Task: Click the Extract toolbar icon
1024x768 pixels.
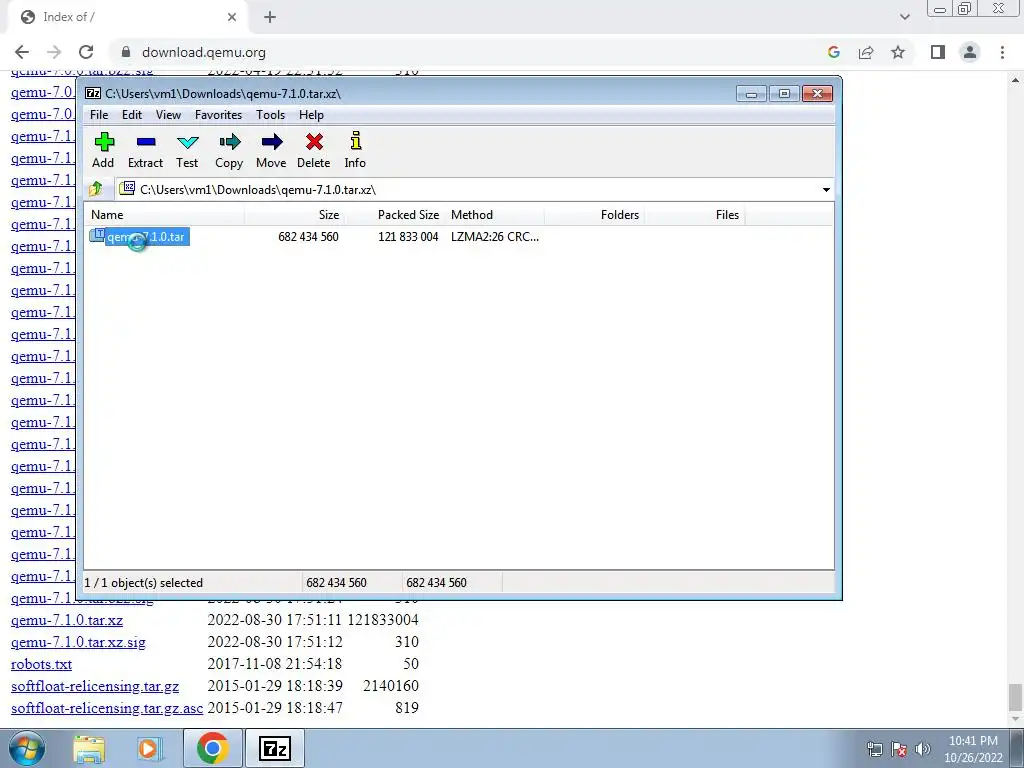Action: click(x=146, y=150)
